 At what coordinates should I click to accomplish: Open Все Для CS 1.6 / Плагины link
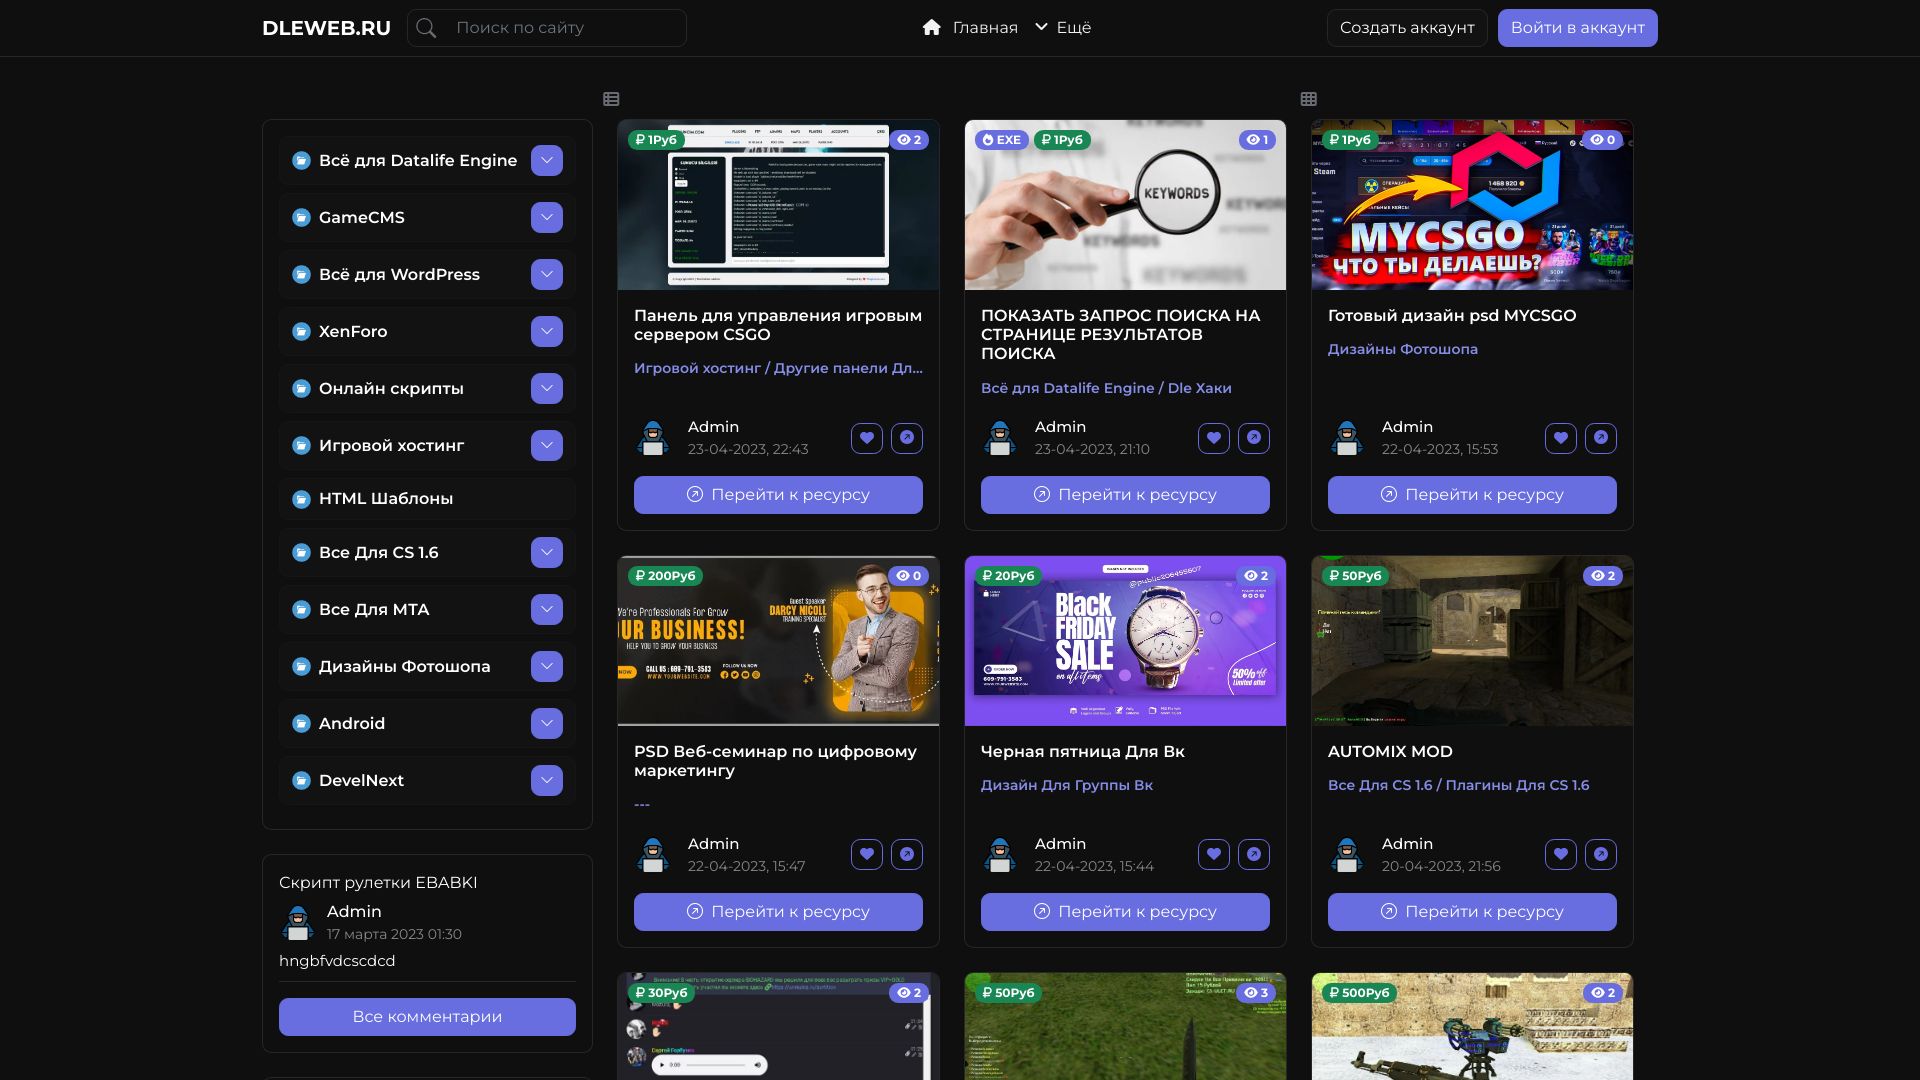pos(1458,786)
